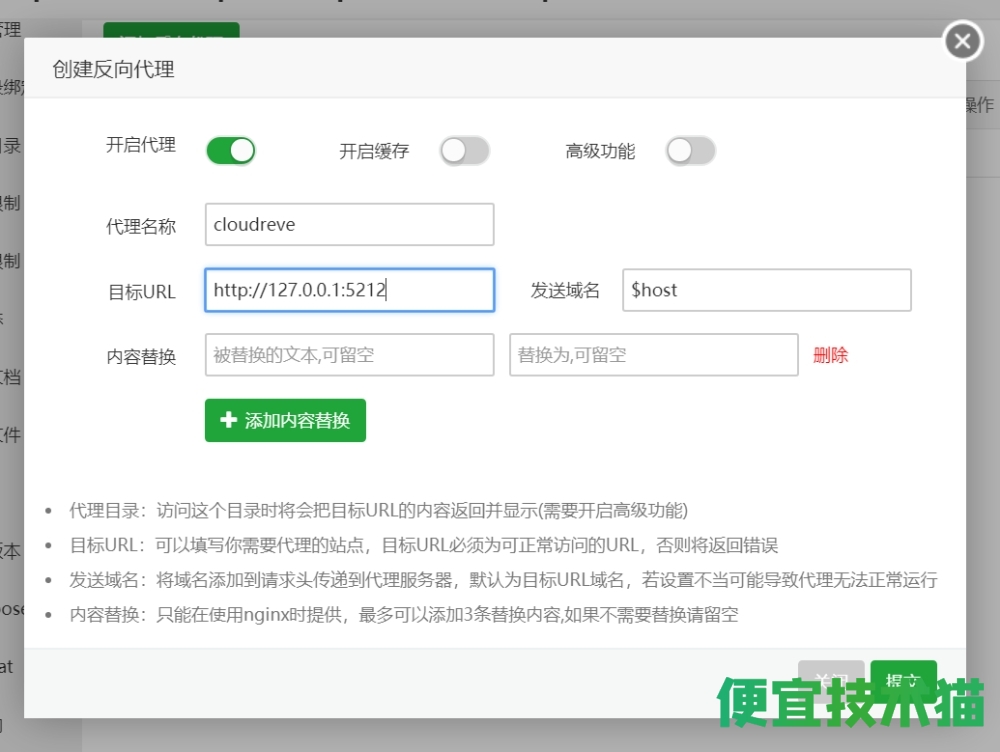
Task: Click the 目标URL field showing http://127.0.0.1:5212
Action: point(349,290)
